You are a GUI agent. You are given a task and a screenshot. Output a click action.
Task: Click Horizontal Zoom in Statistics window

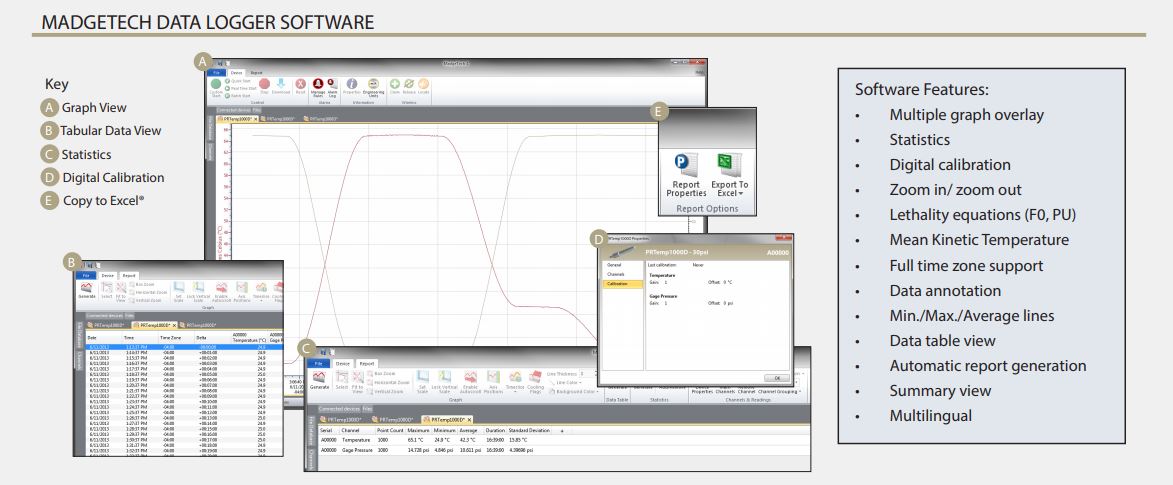point(388,382)
